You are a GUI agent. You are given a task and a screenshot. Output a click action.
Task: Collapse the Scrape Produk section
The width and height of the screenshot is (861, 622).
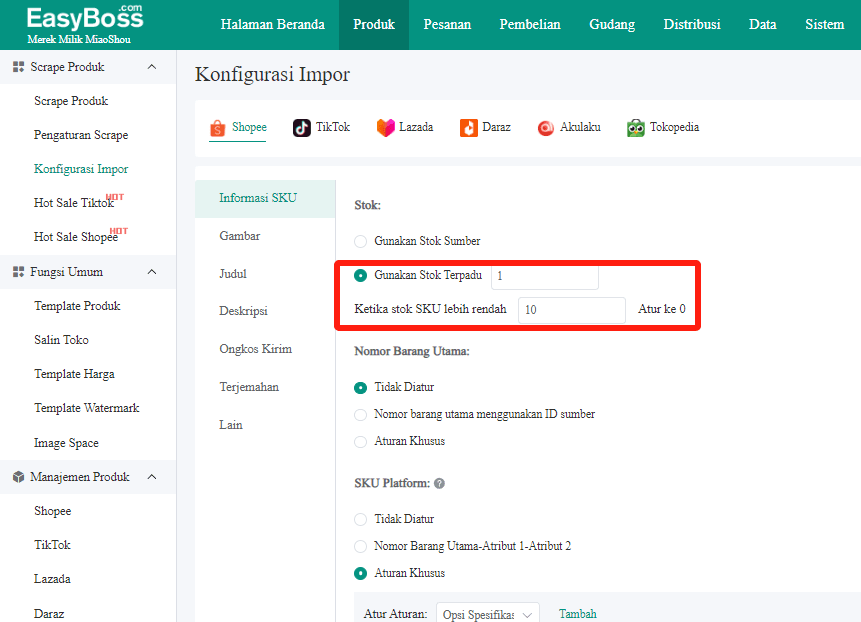click(x=152, y=67)
